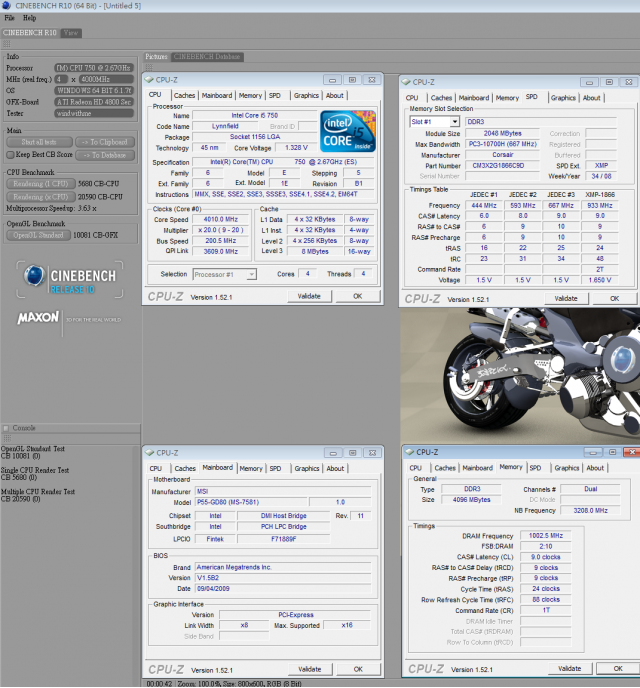640x688 pixels.
Task: Click the XMP-1866 voltage 1.650 V cell
Action: tap(600, 280)
